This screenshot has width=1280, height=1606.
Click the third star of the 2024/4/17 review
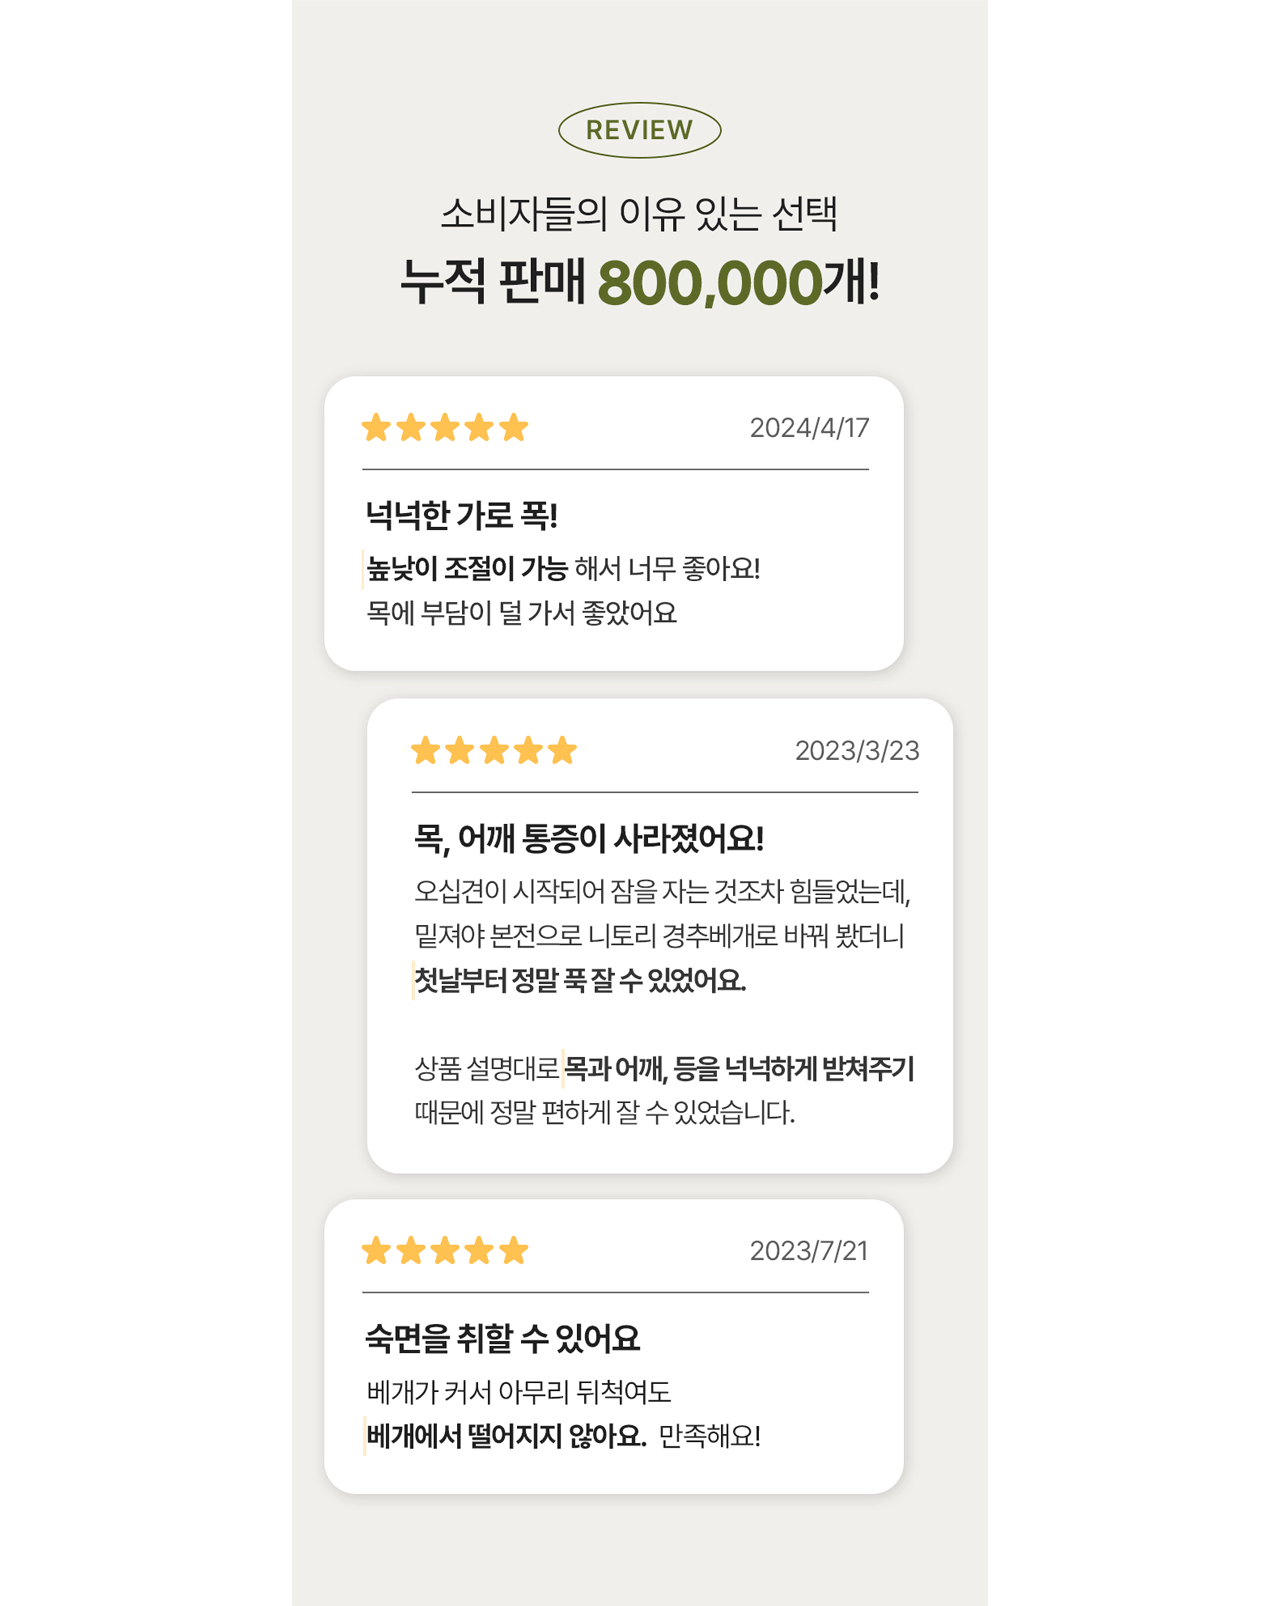click(x=445, y=428)
